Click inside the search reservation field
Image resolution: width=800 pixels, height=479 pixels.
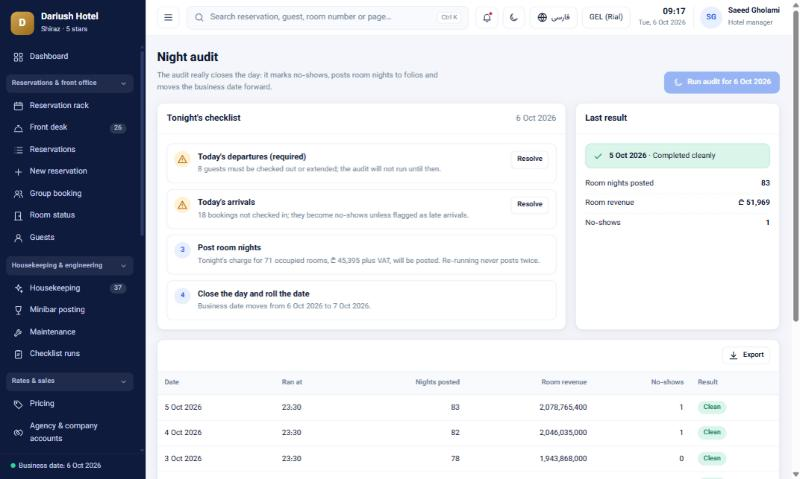[327, 17]
